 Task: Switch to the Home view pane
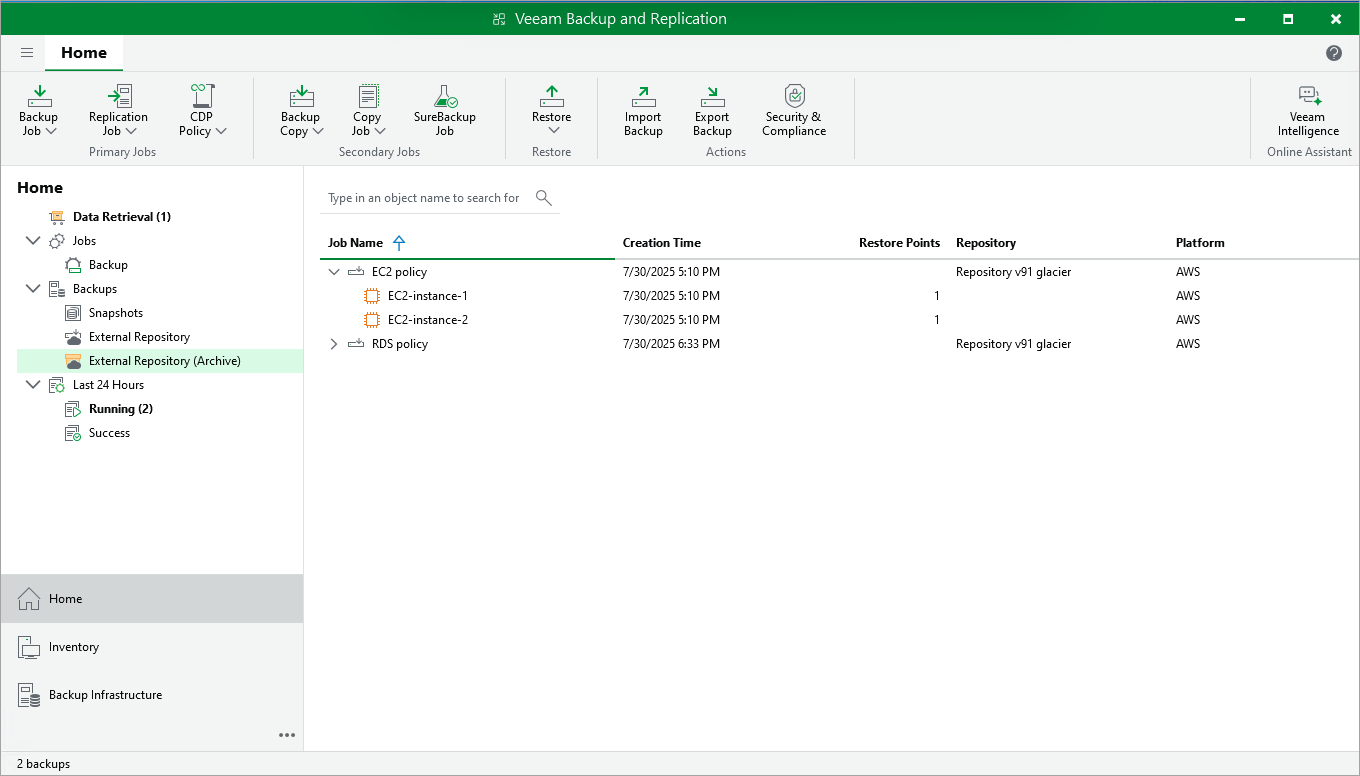pyautogui.click(x=152, y=599)
